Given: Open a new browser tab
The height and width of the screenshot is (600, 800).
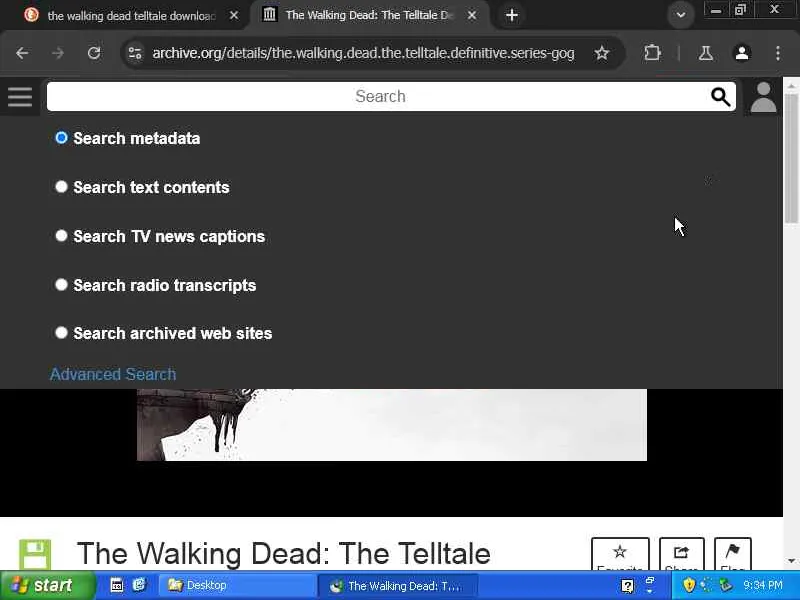Looking at the screenshot, I should (512, 15).
